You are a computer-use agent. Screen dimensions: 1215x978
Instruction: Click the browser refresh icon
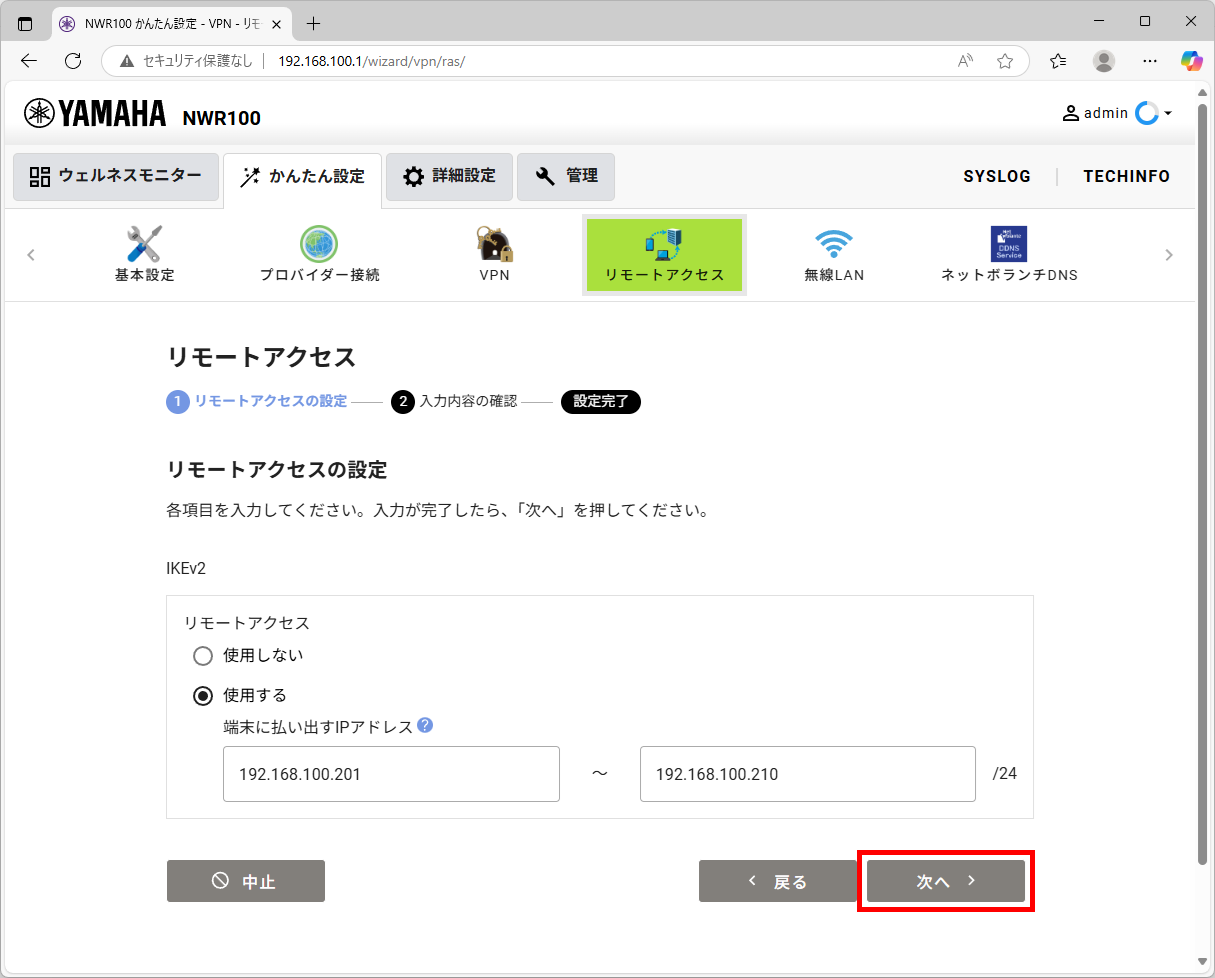coord(72,61)
